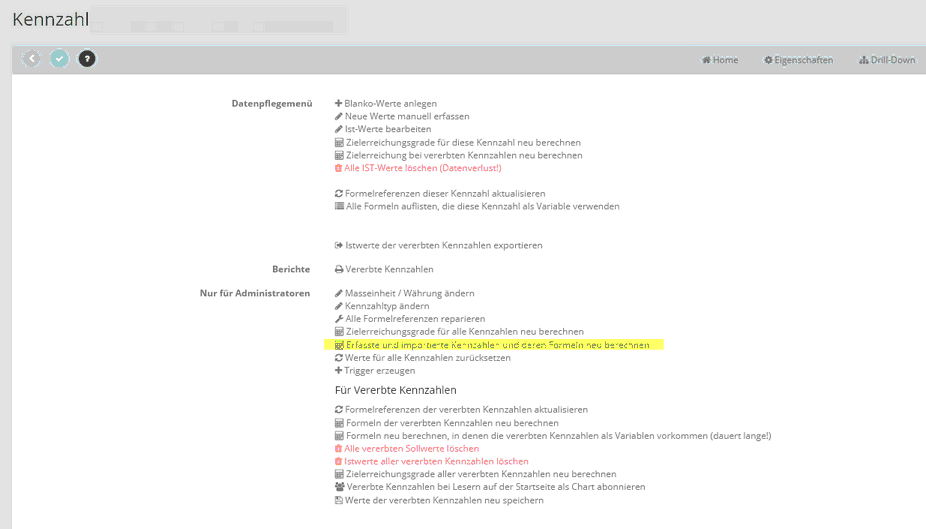Click the Drill-Down hierarchy icon
The width and height of the screenshot is (926, 529).
pyautogui.click(x=863, y=60)
